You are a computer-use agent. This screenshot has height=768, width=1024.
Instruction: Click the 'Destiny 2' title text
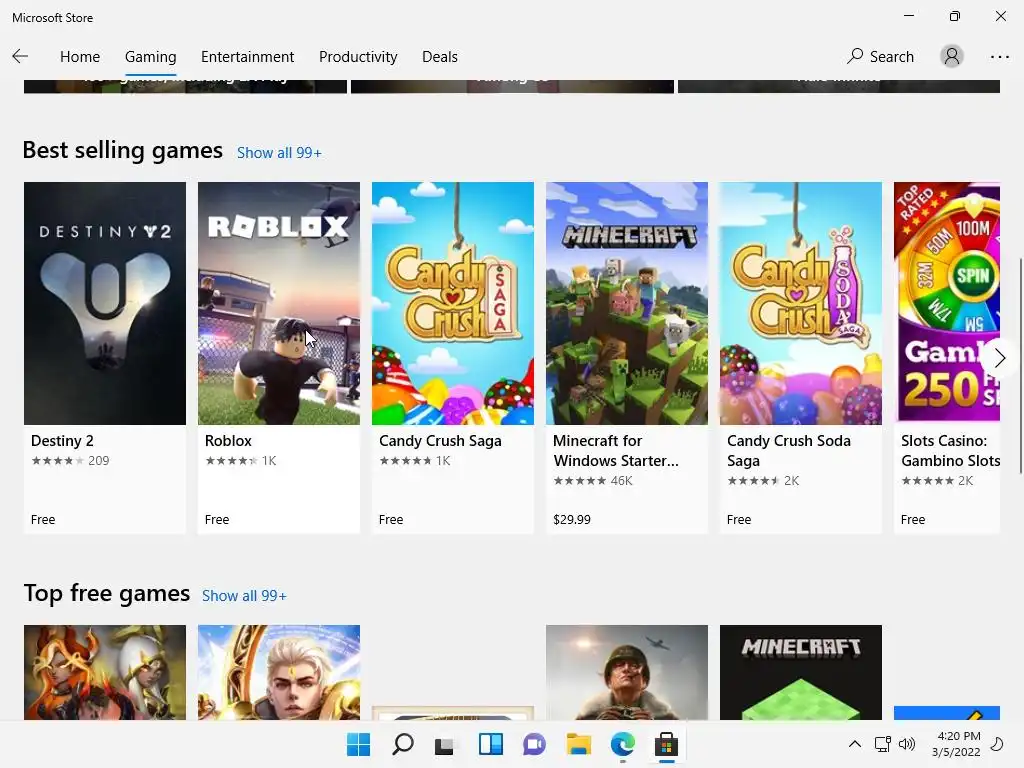[x=62, y=441]
